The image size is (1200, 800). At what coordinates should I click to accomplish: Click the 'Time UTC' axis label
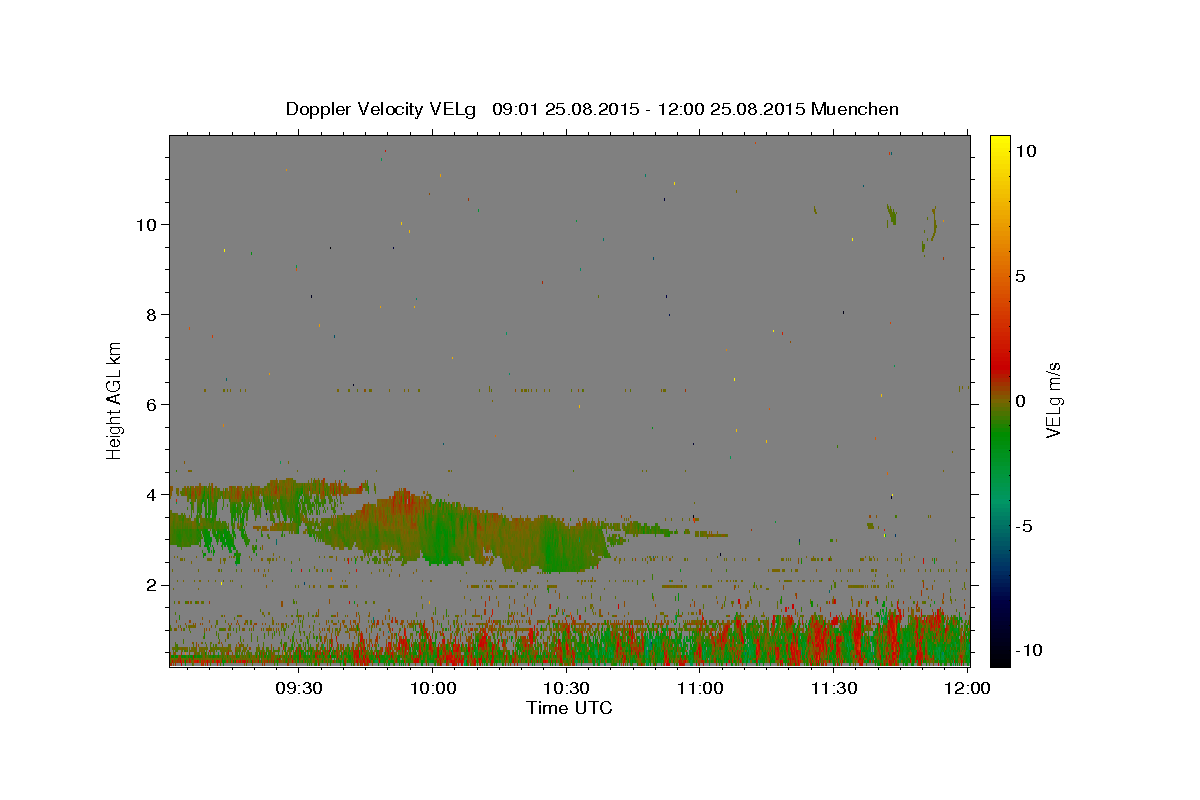tap(569, 708)
